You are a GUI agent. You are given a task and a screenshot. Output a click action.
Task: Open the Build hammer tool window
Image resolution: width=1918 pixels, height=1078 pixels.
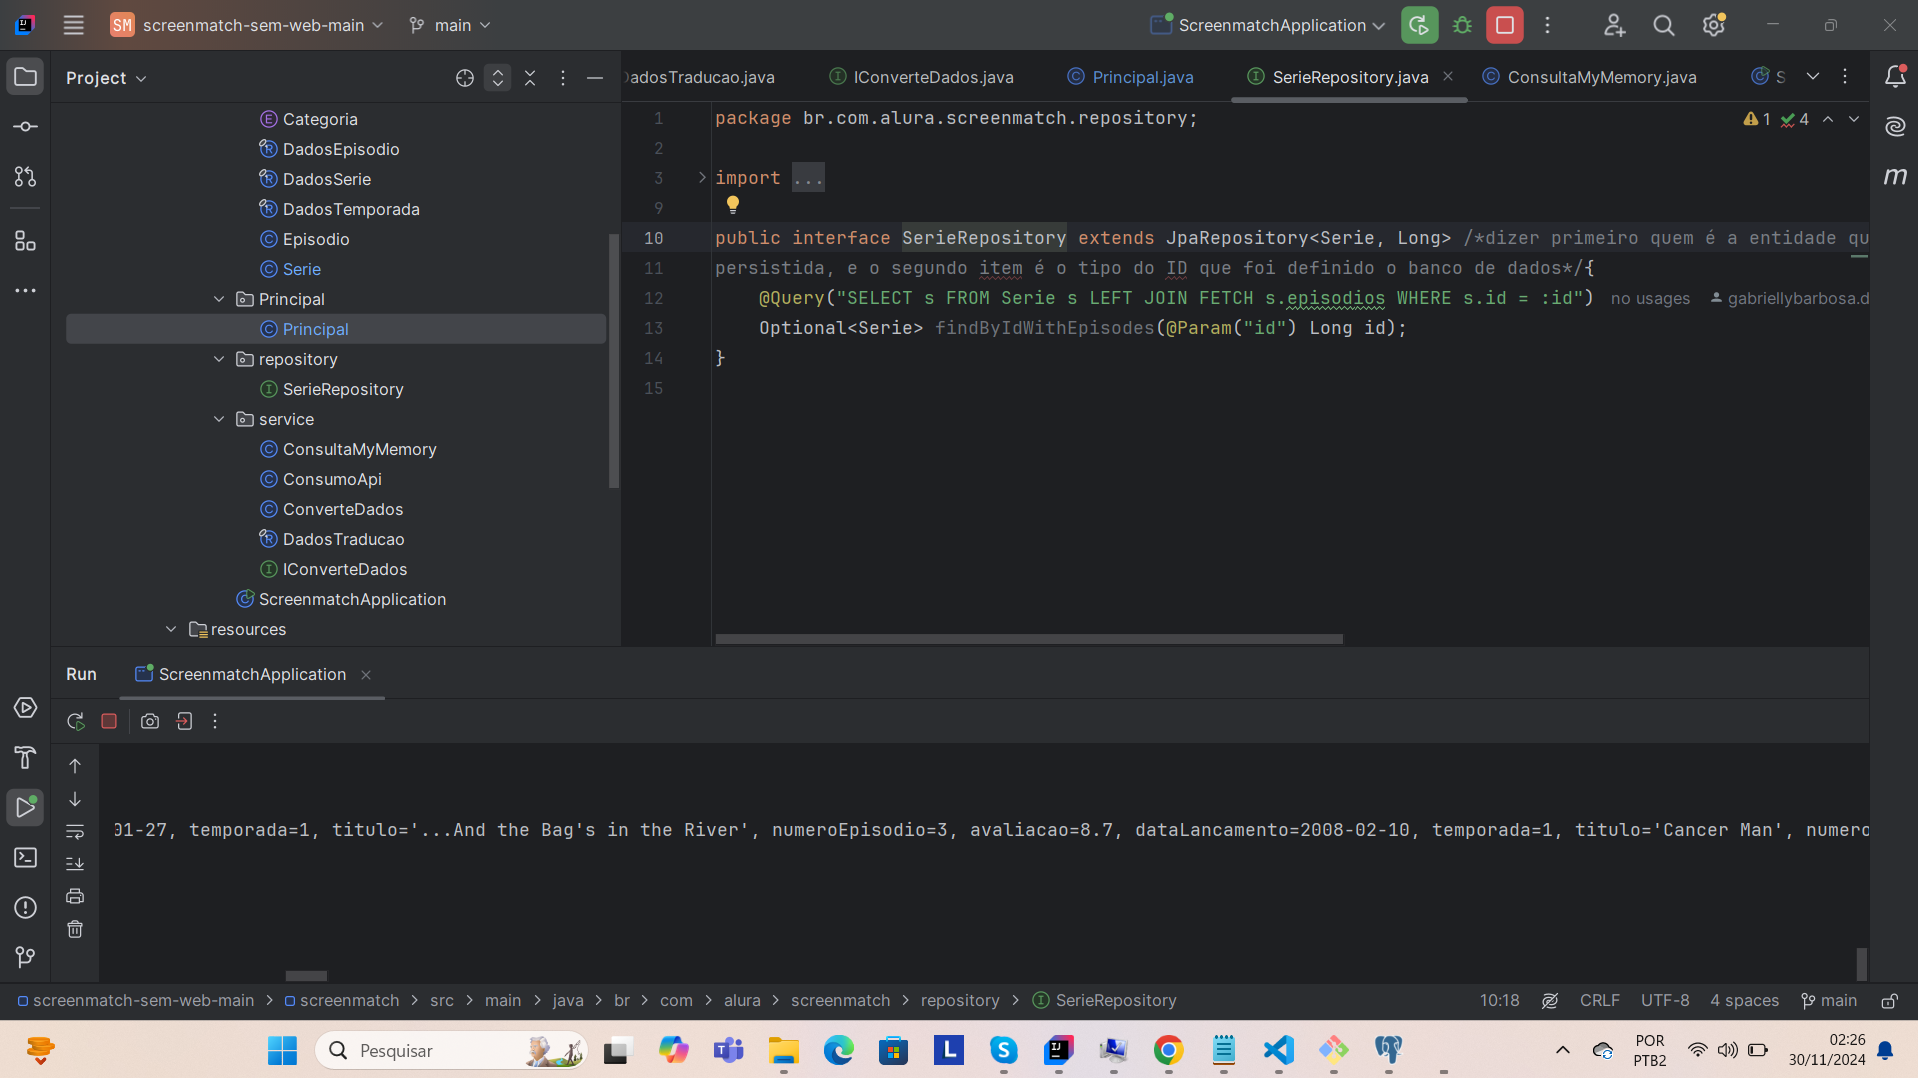click(25, 758)
